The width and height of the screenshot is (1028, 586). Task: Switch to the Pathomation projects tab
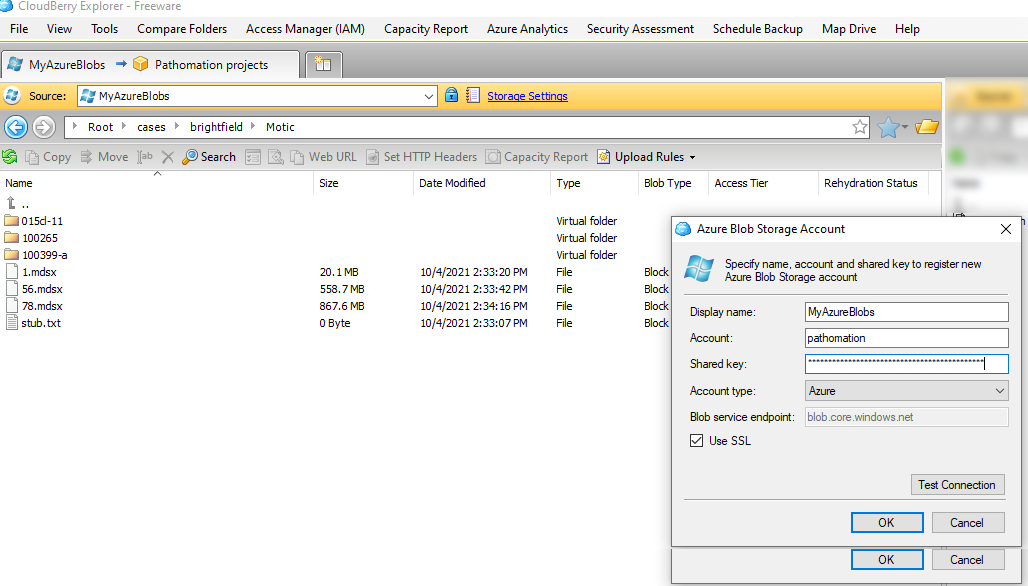pos(211,65)
